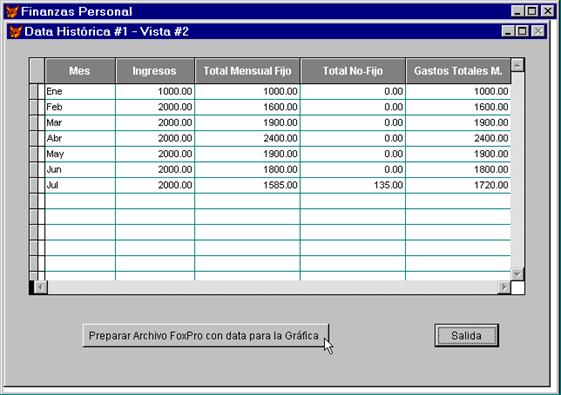Select the Ene row using its record selector
The height and width of the screenshot is (395, 561).
point(34,91)
